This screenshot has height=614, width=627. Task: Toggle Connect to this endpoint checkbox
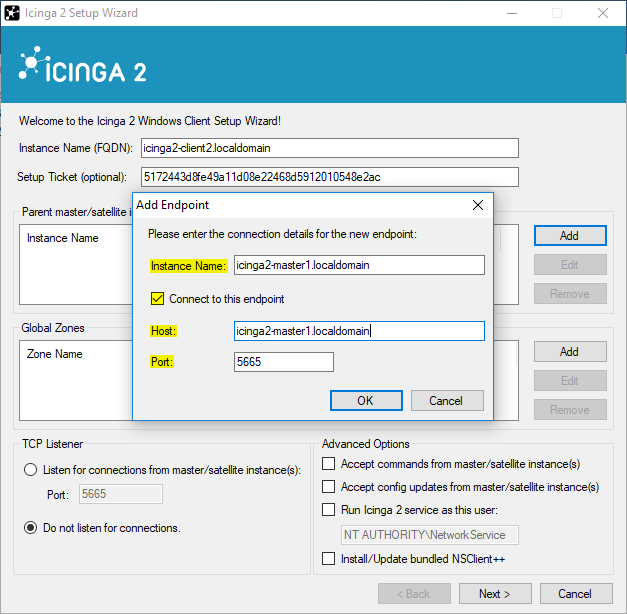click(x=157, y=299)
